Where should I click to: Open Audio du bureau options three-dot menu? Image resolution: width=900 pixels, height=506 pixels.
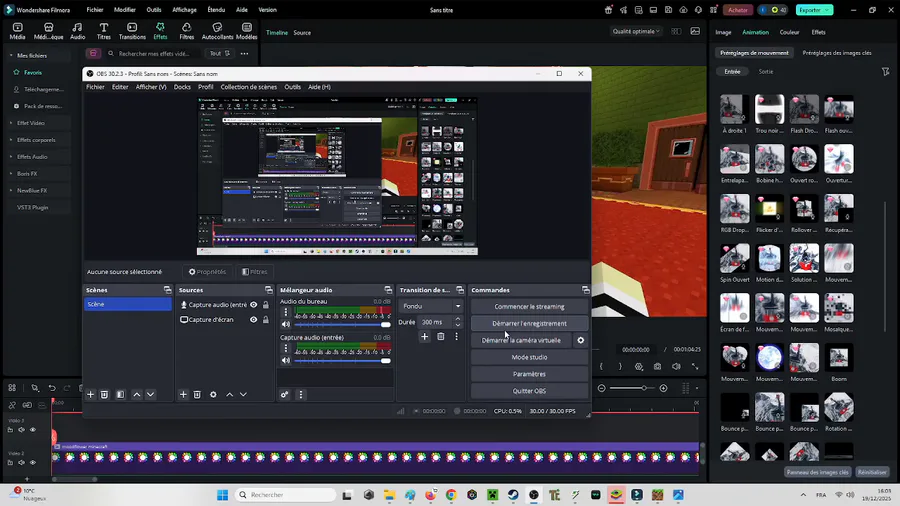pos(286,312)
